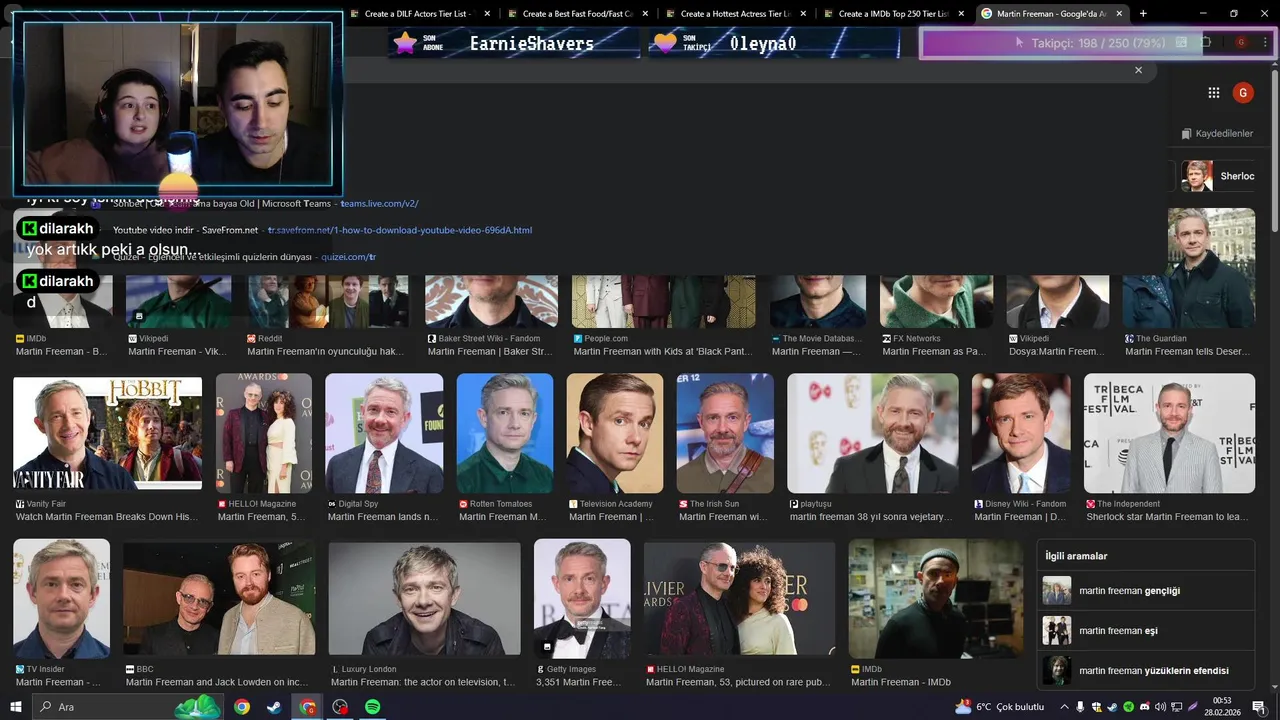Screen dimensions: 1280x720
Task: Open the Kaydedilenler saved items button
Action: (x=1217, y=133)
